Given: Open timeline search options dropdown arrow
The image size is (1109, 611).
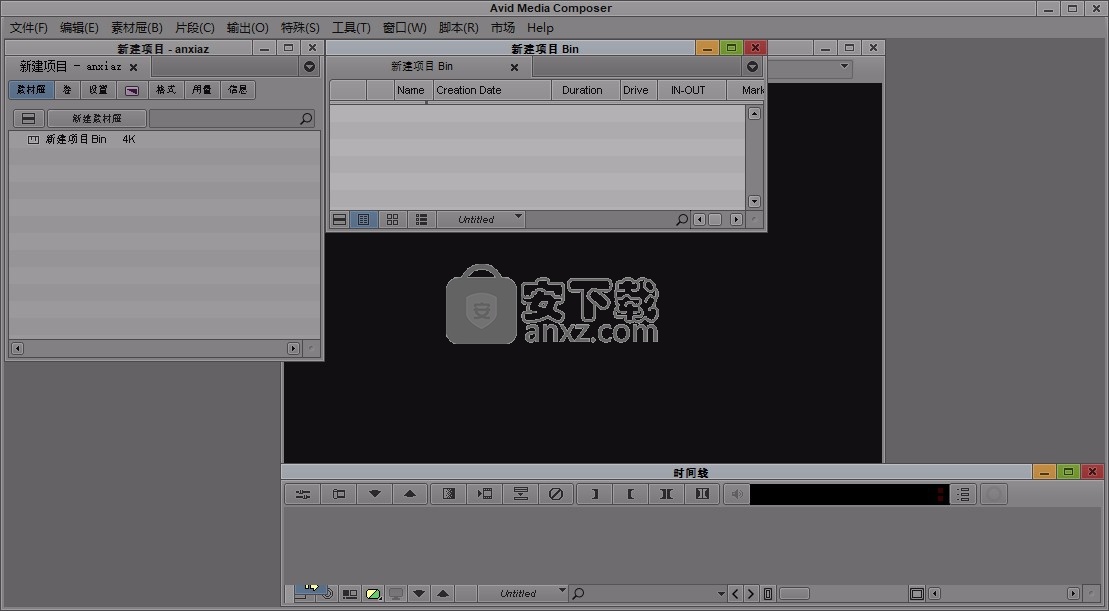Looking at the screenshot, I should point(721,594).
